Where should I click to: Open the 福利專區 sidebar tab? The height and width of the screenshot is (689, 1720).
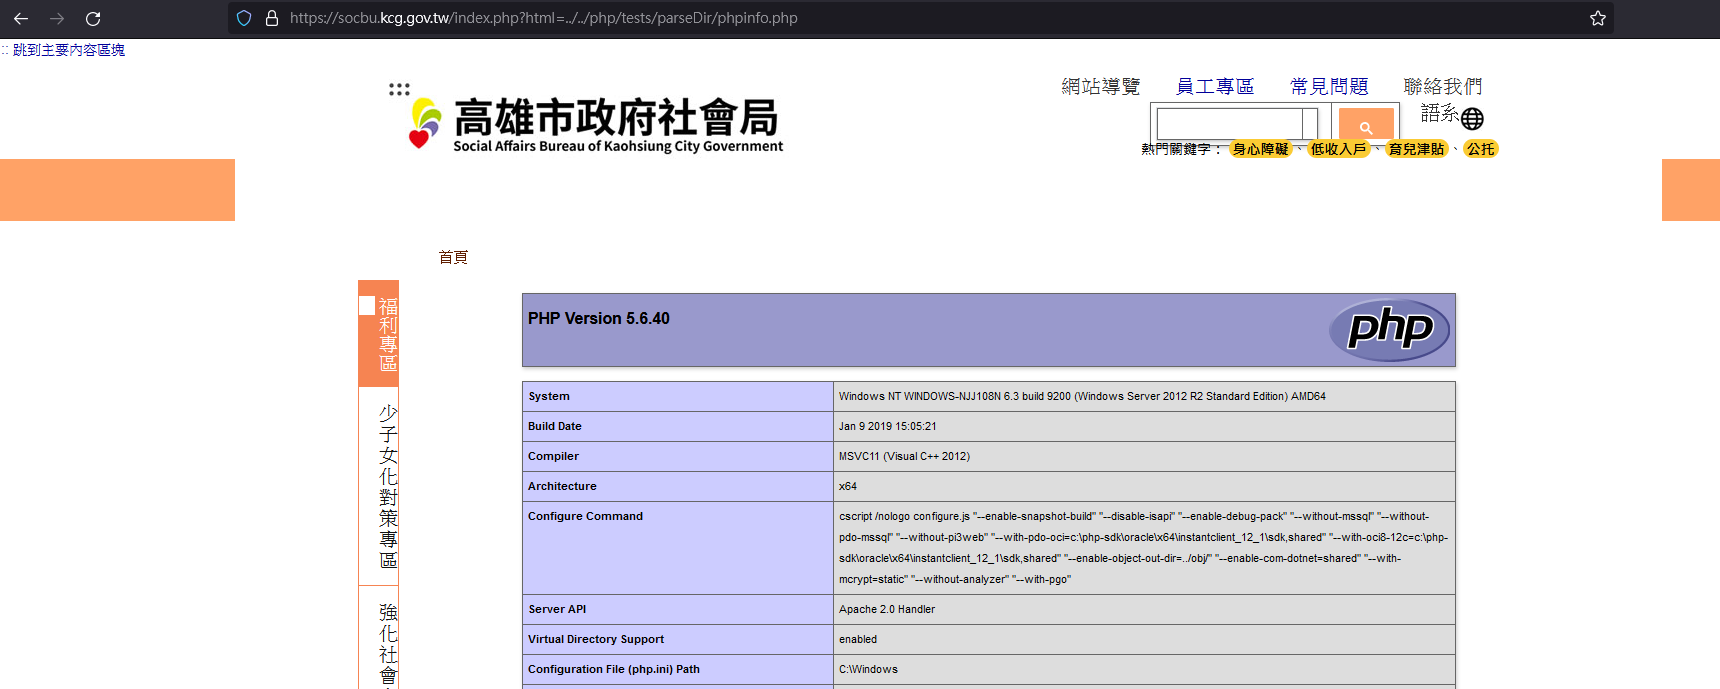point(379,334)
